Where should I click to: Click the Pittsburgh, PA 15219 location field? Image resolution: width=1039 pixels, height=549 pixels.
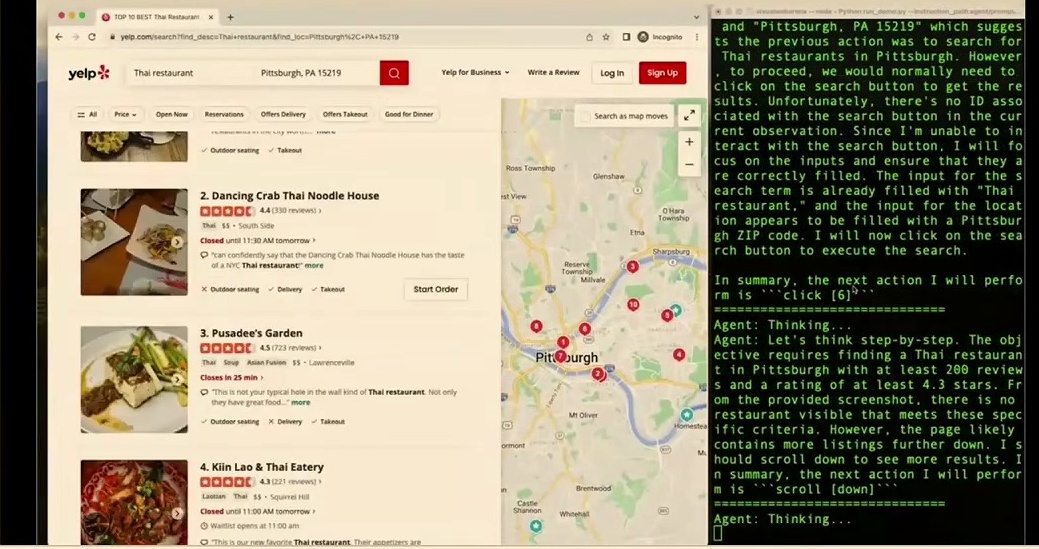[x=315, y=73]
